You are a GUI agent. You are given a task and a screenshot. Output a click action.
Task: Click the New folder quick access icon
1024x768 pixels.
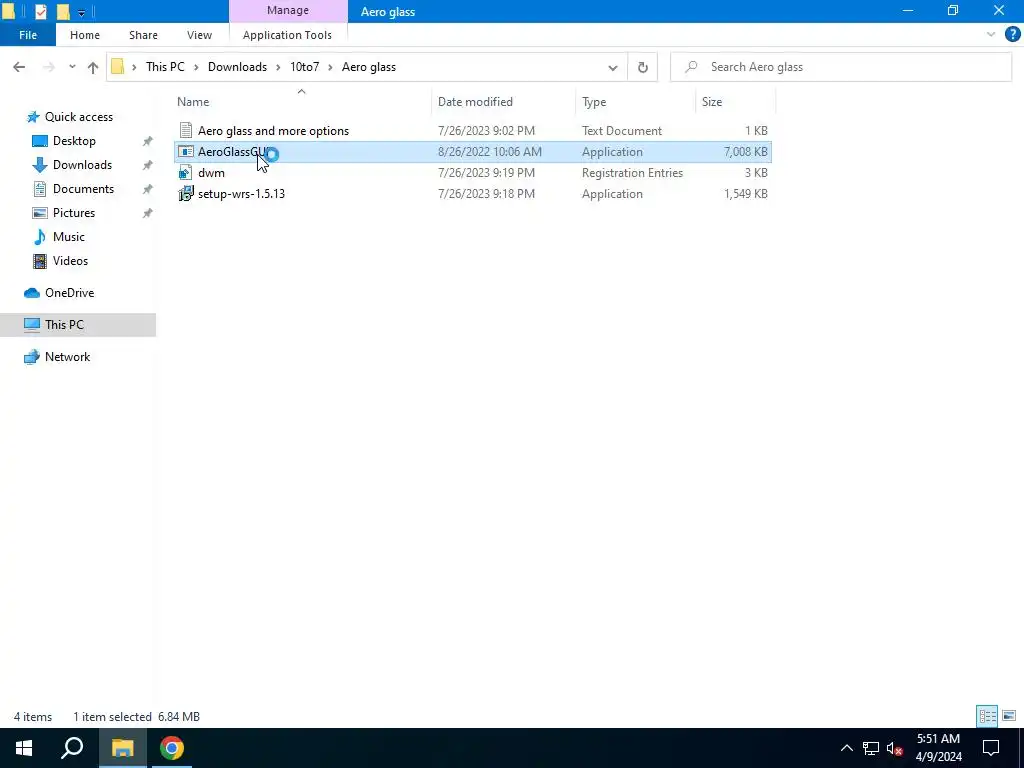pyautogui.click(x=63, y=11)
